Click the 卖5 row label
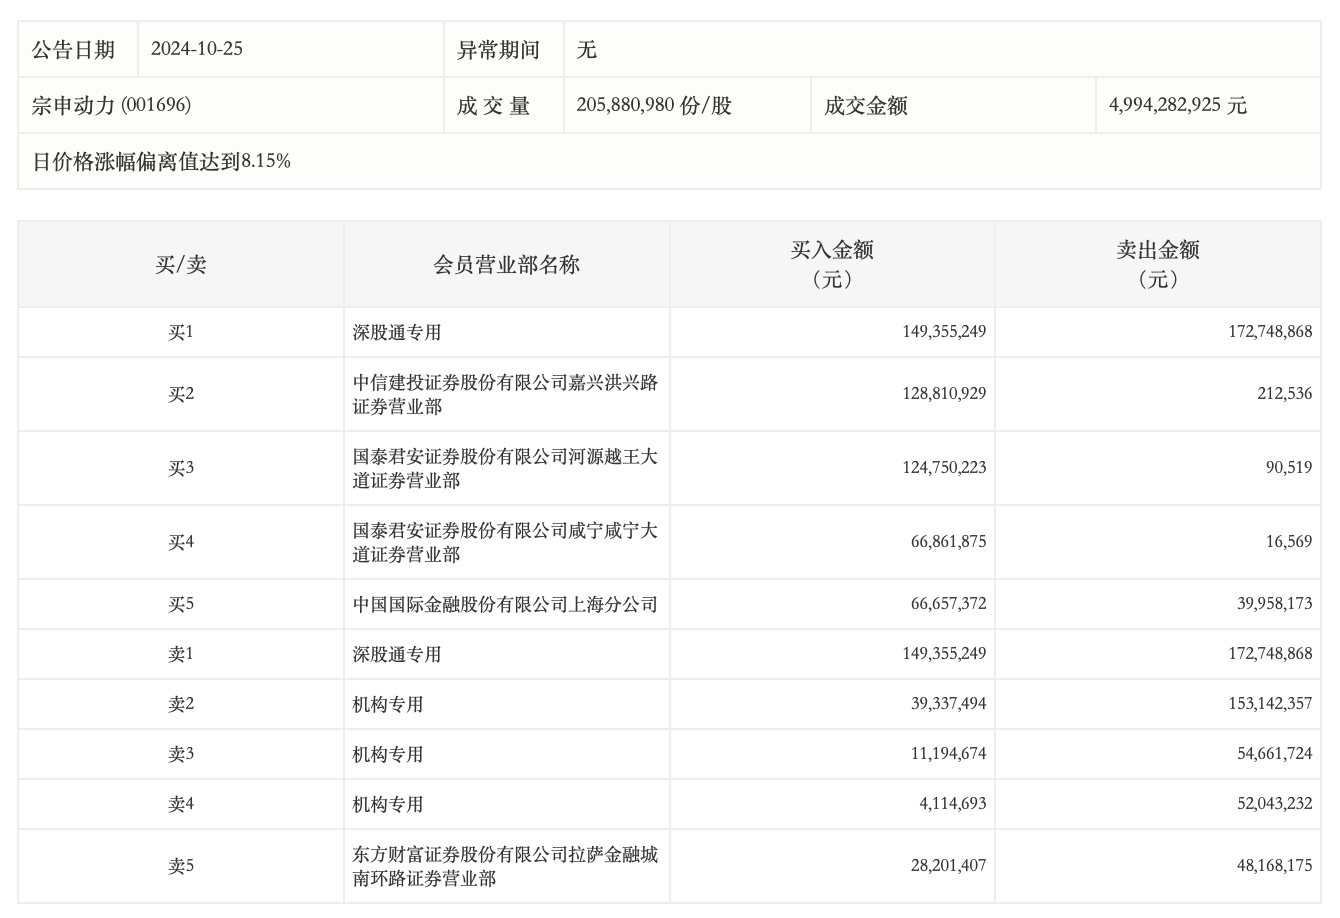 coord(181,866)
